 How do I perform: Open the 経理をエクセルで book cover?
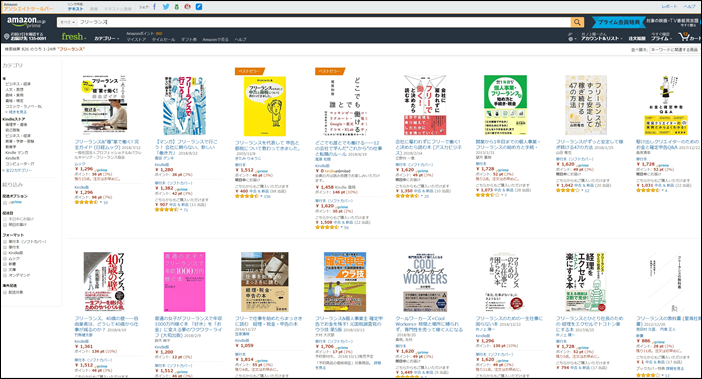pos(586,282)
